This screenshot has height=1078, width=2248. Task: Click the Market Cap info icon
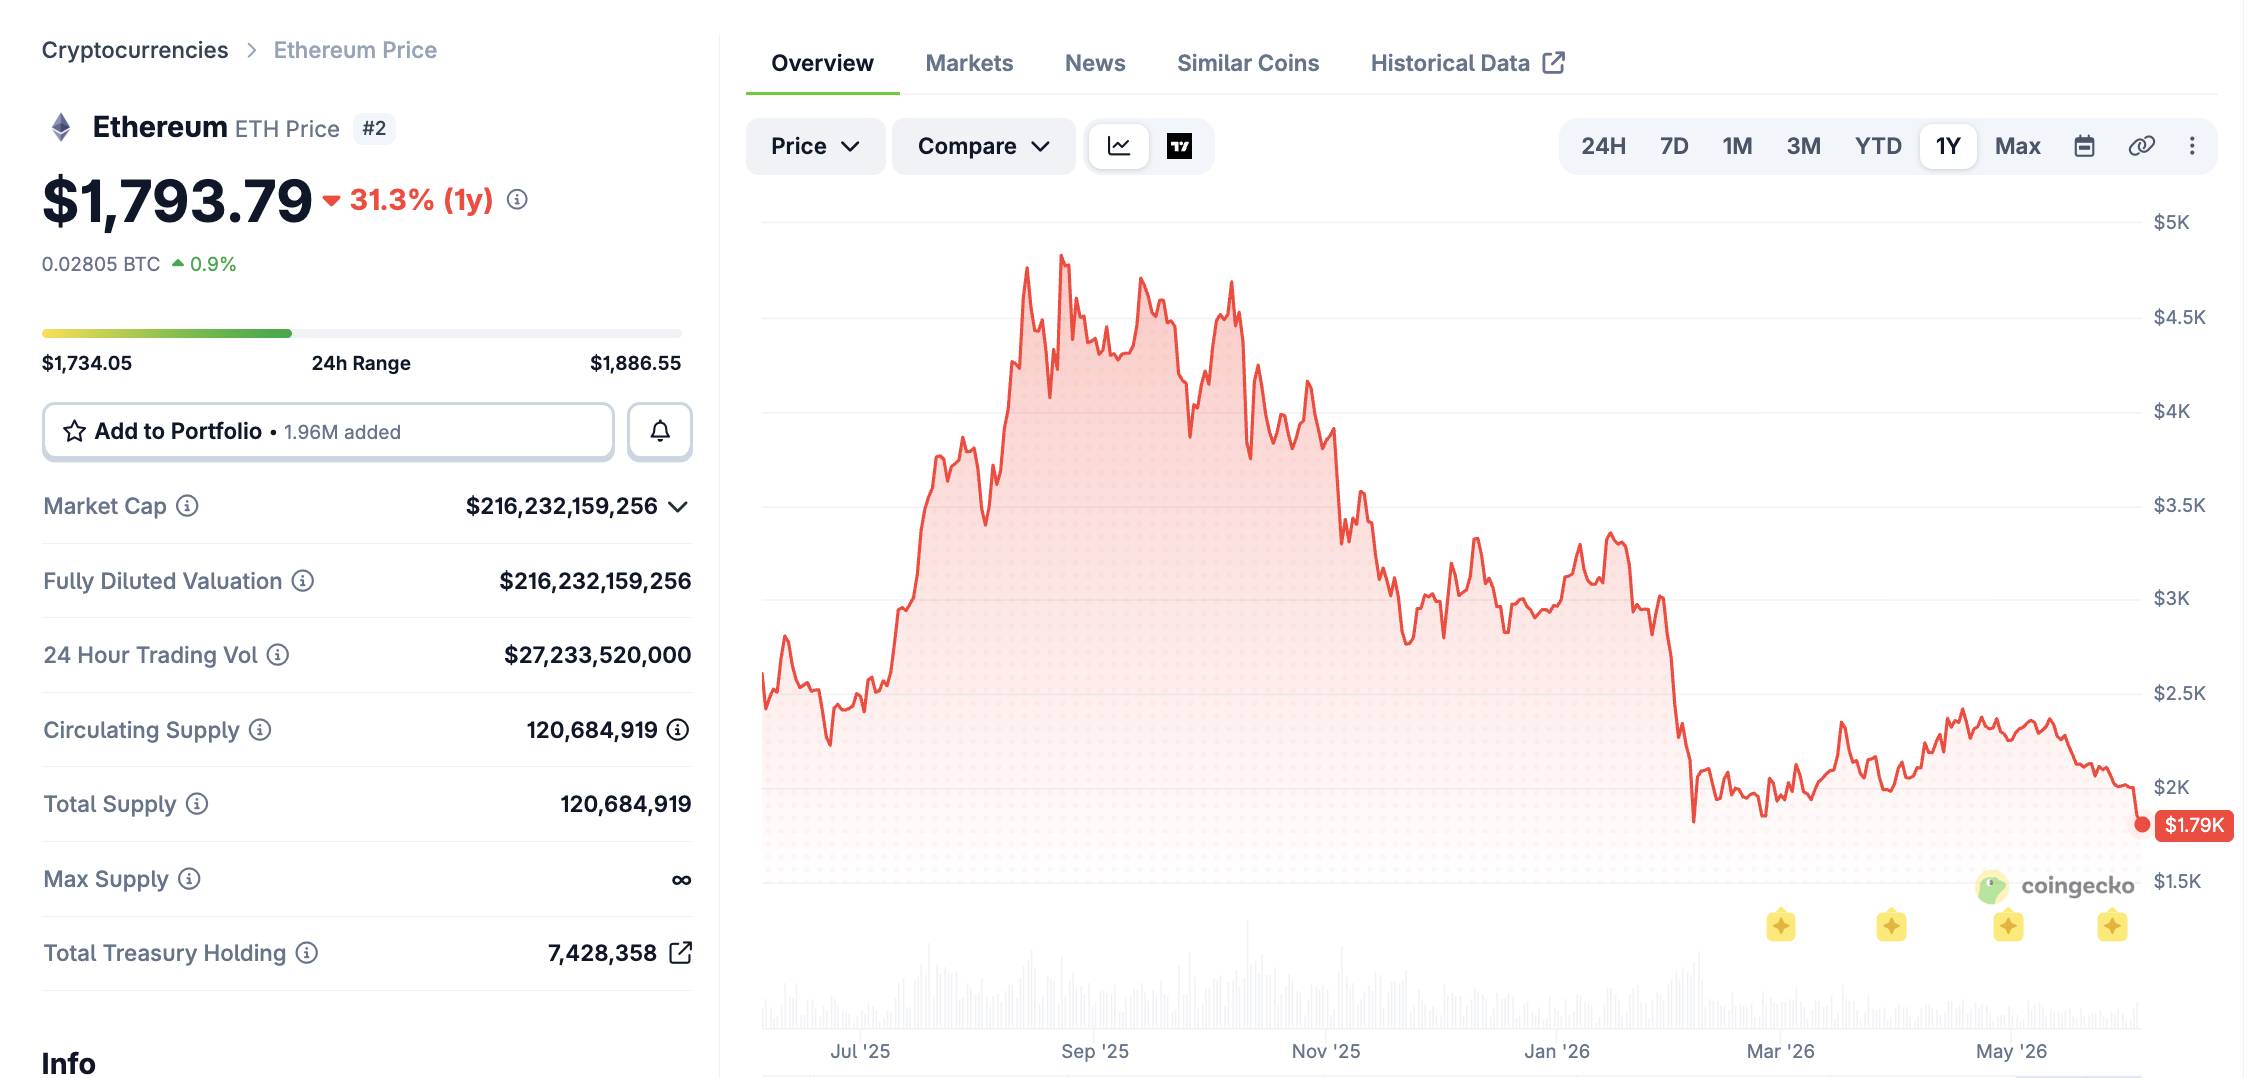pos(187,505)
